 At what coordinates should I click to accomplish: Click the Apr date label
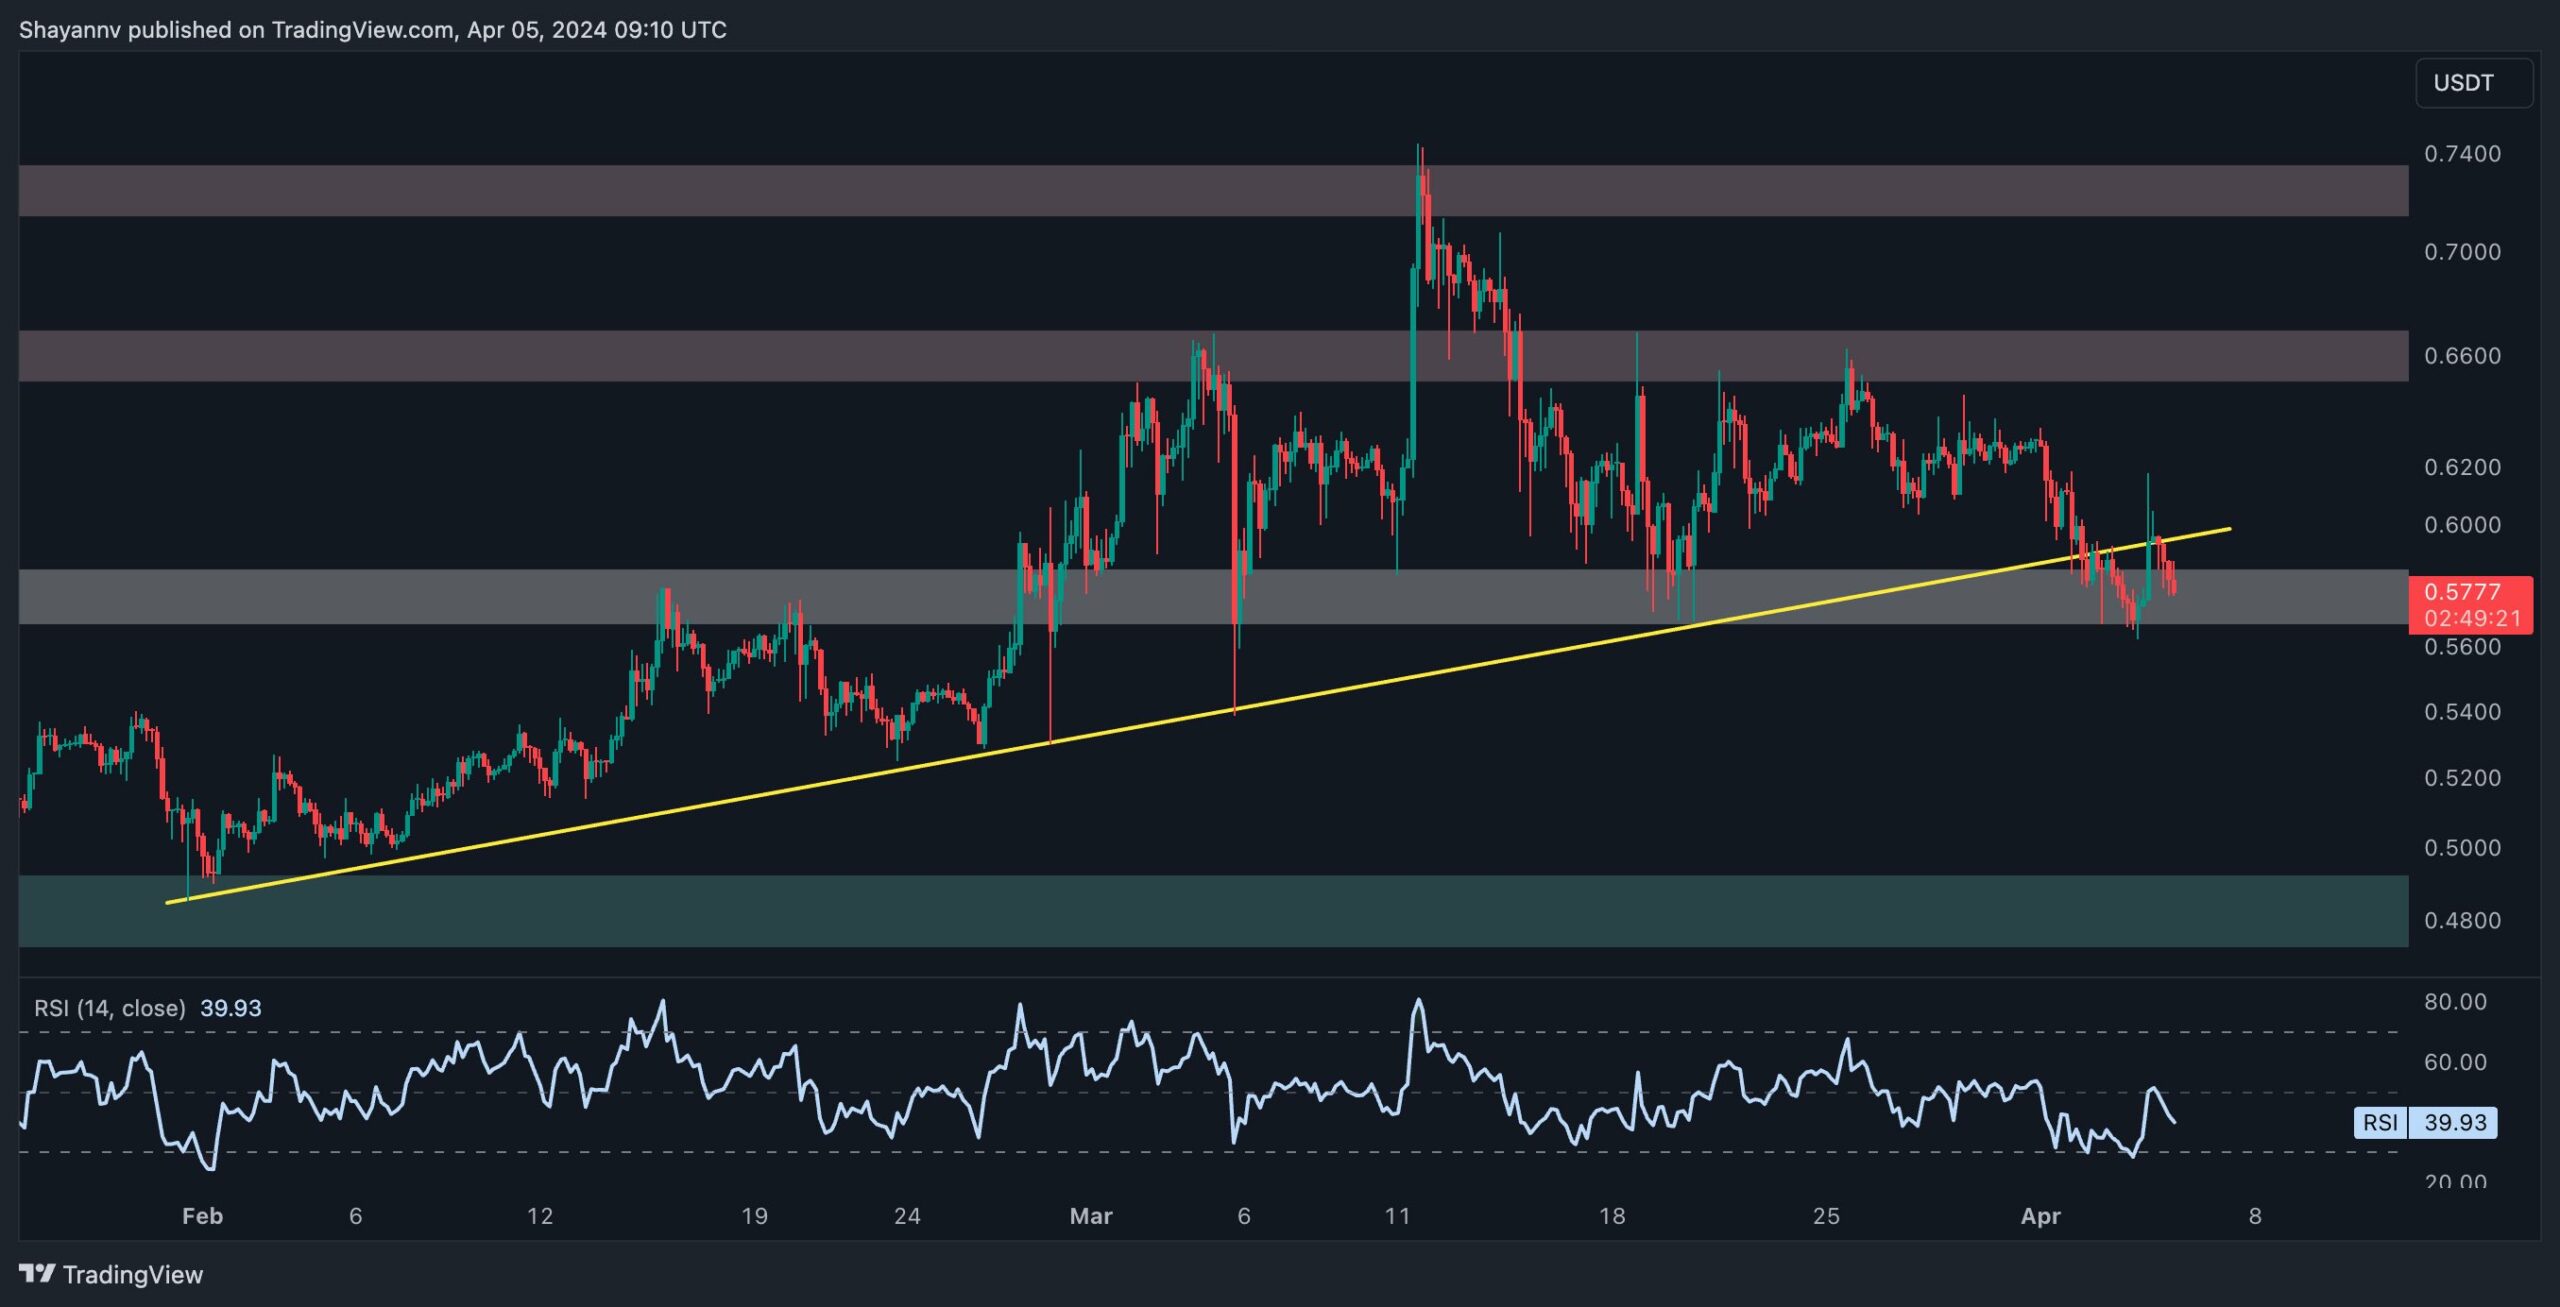pyautogui.click(x=2041, y=1216)
